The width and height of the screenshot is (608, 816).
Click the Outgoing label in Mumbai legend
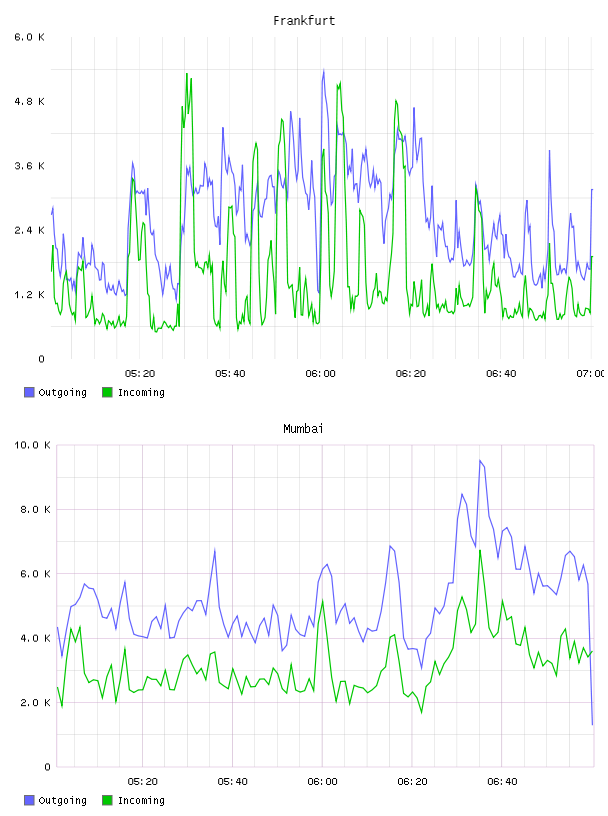62,801
